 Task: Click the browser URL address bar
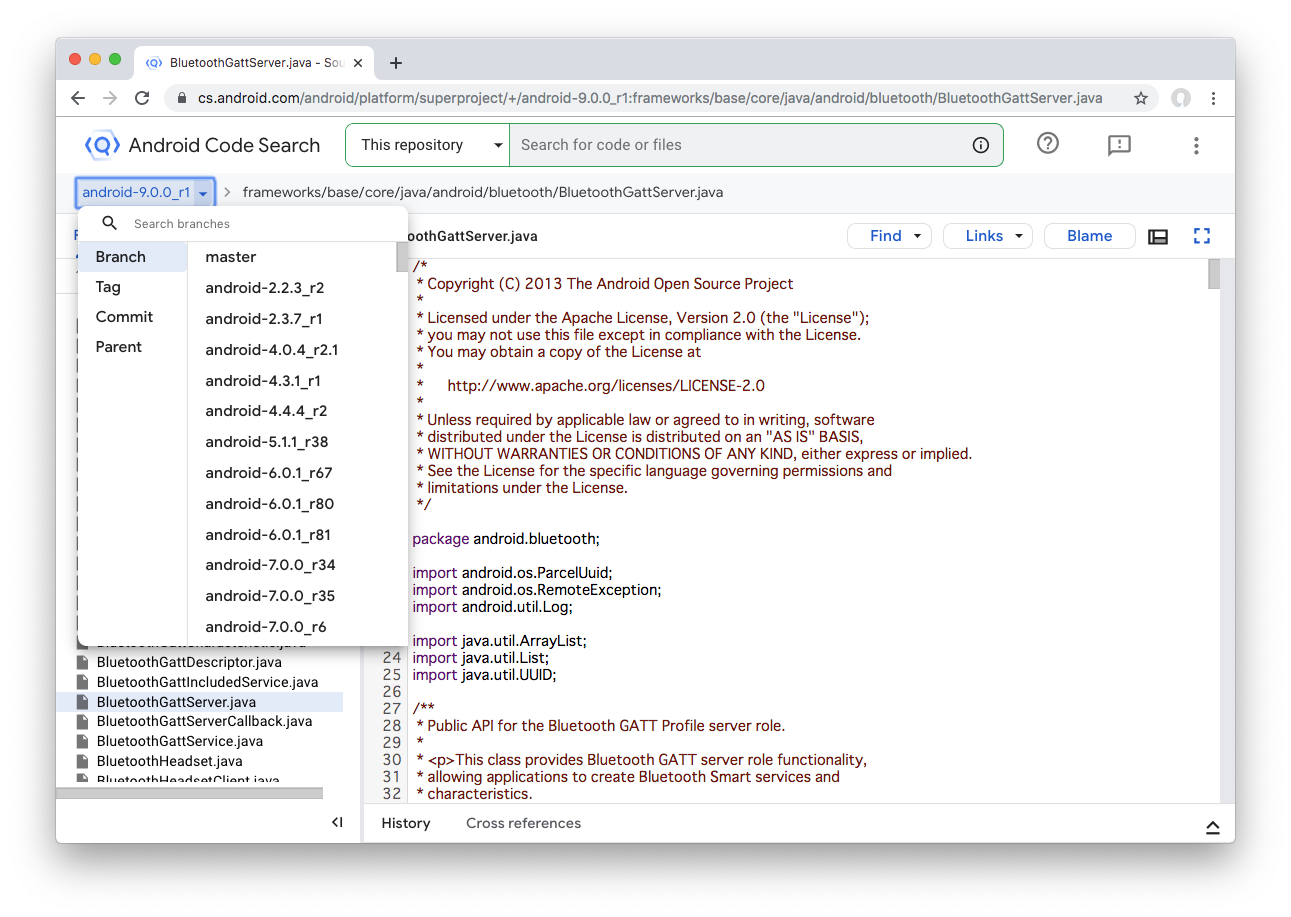[650, 98]
